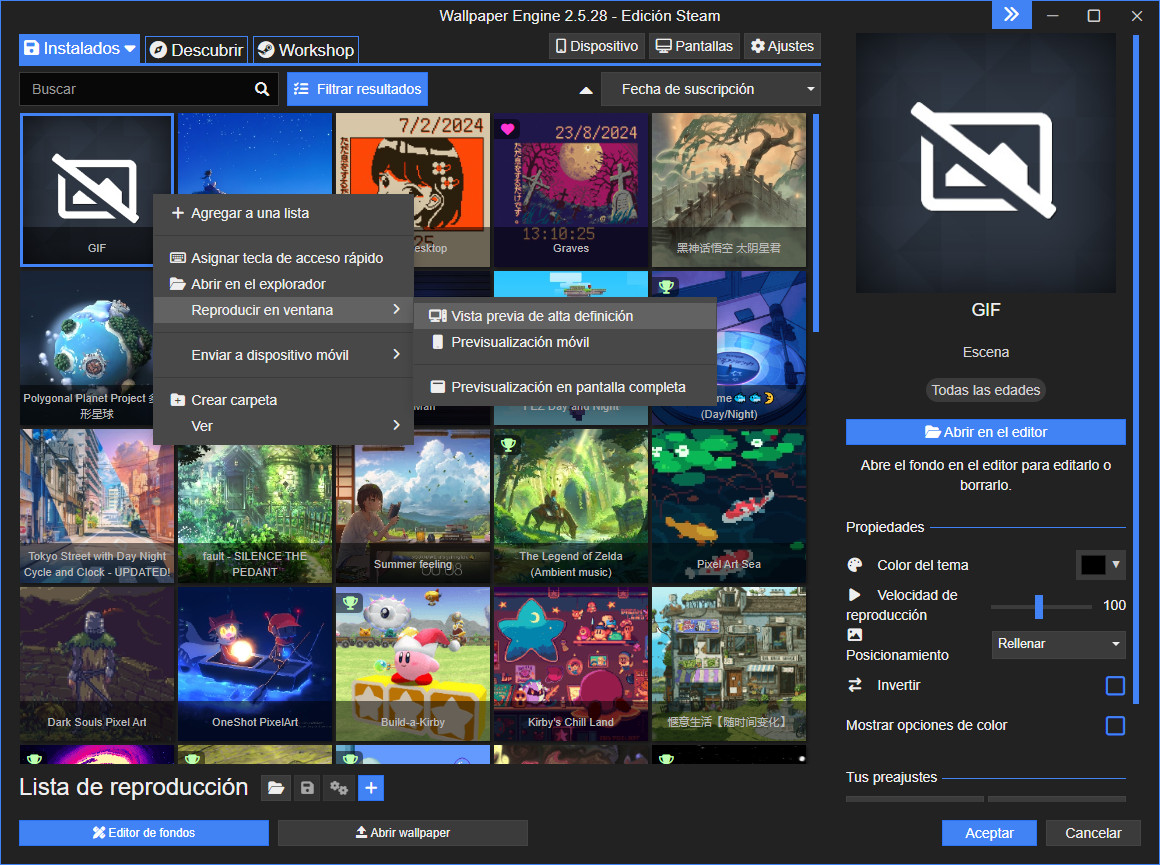Open playlist settings gears icon
The image size is (1160, 865).
click(x=339, y=788)
